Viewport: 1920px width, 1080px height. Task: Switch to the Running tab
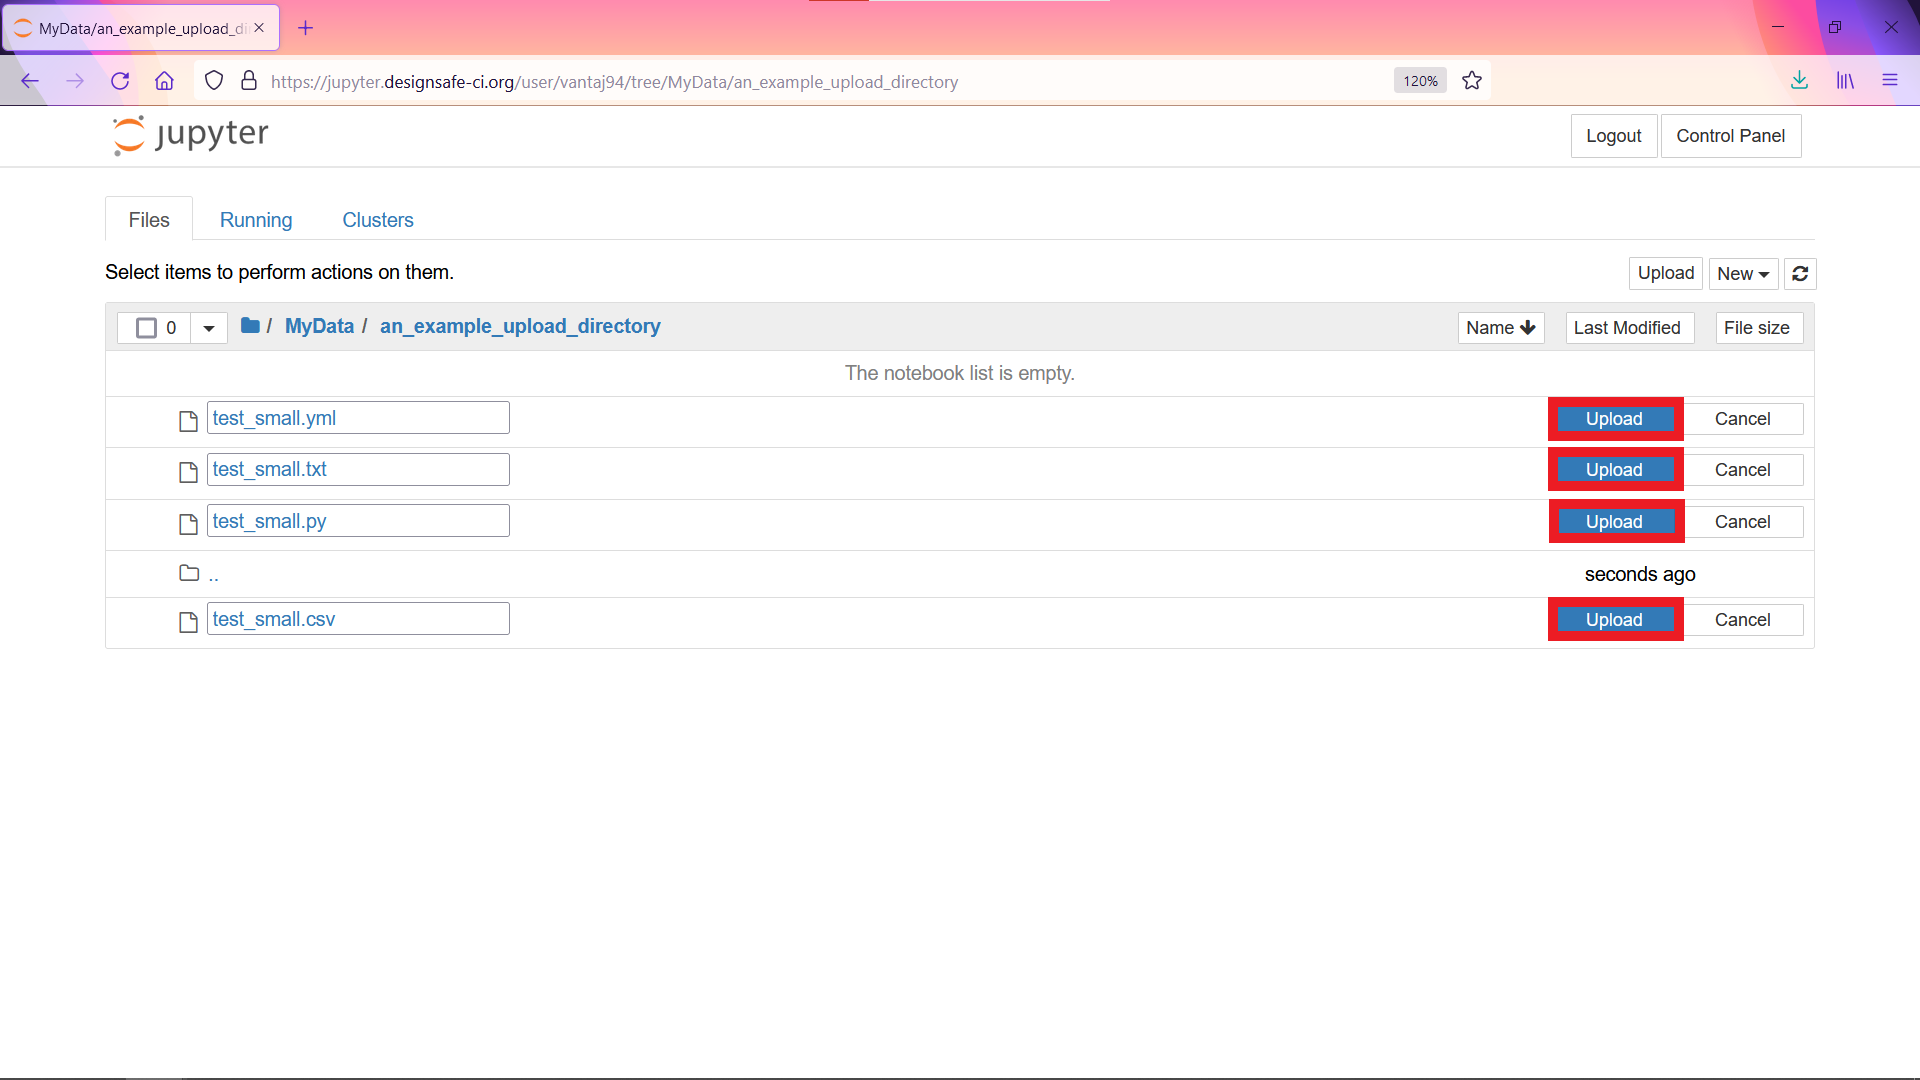click(256, 219)
